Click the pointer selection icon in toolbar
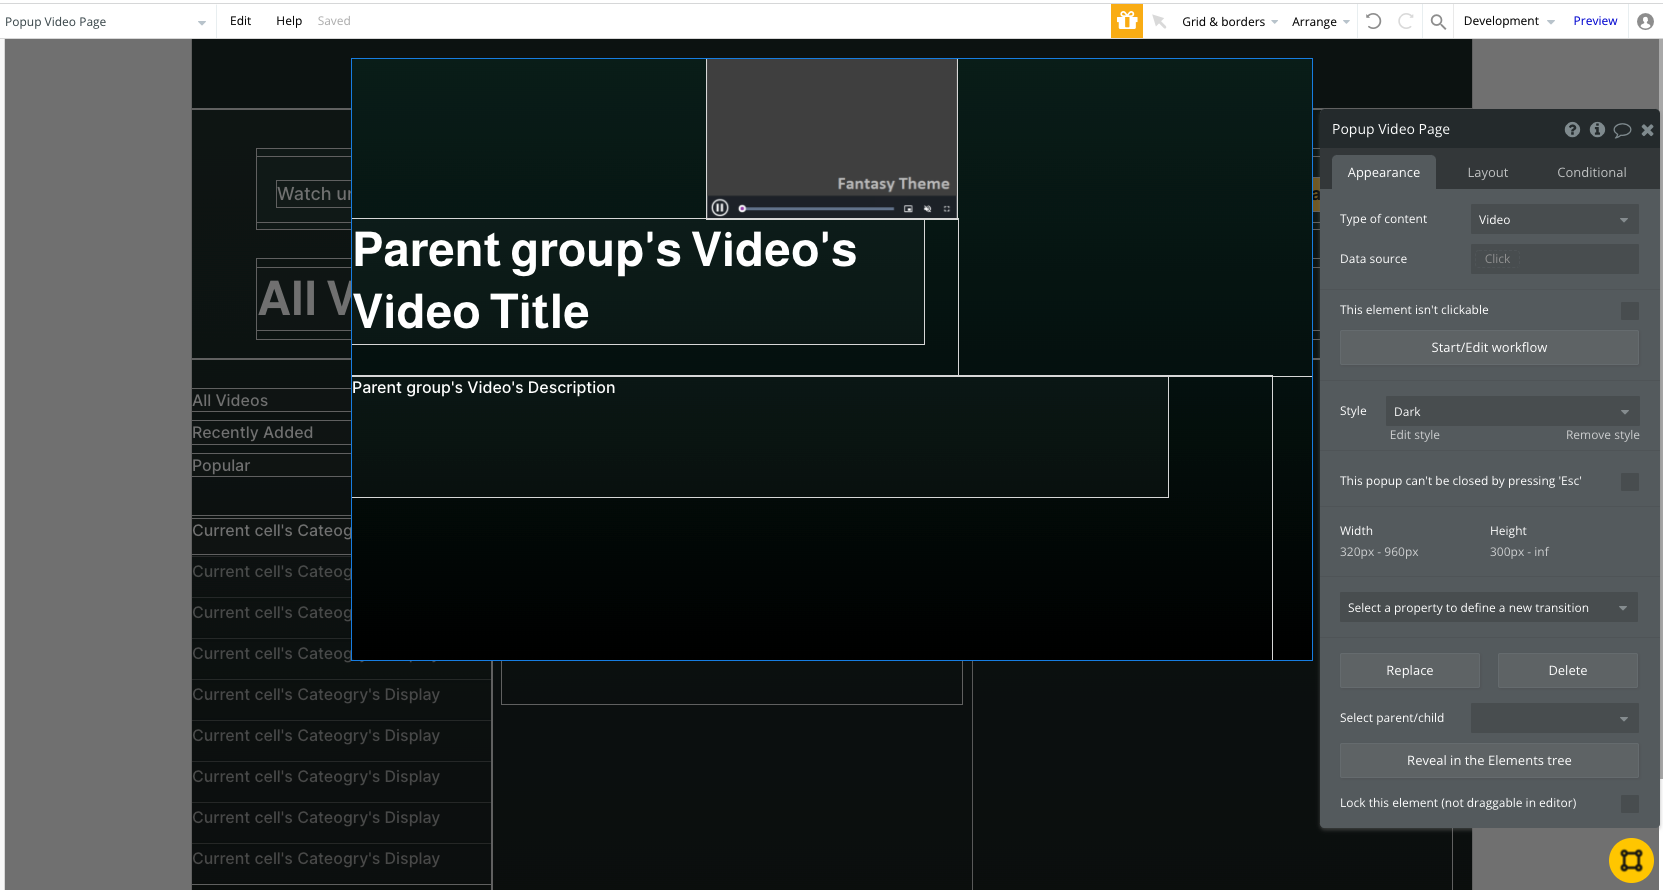 click(1160, 21)
